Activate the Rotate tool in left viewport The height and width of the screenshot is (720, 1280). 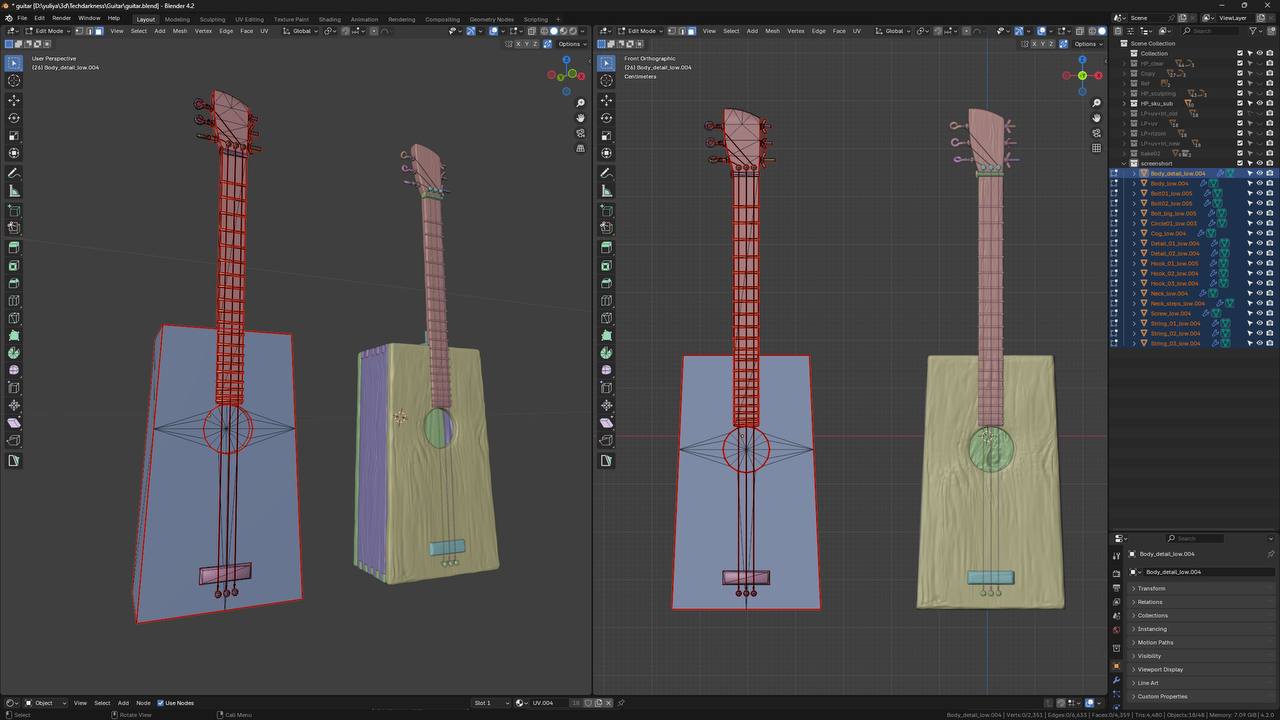(14, 118)
